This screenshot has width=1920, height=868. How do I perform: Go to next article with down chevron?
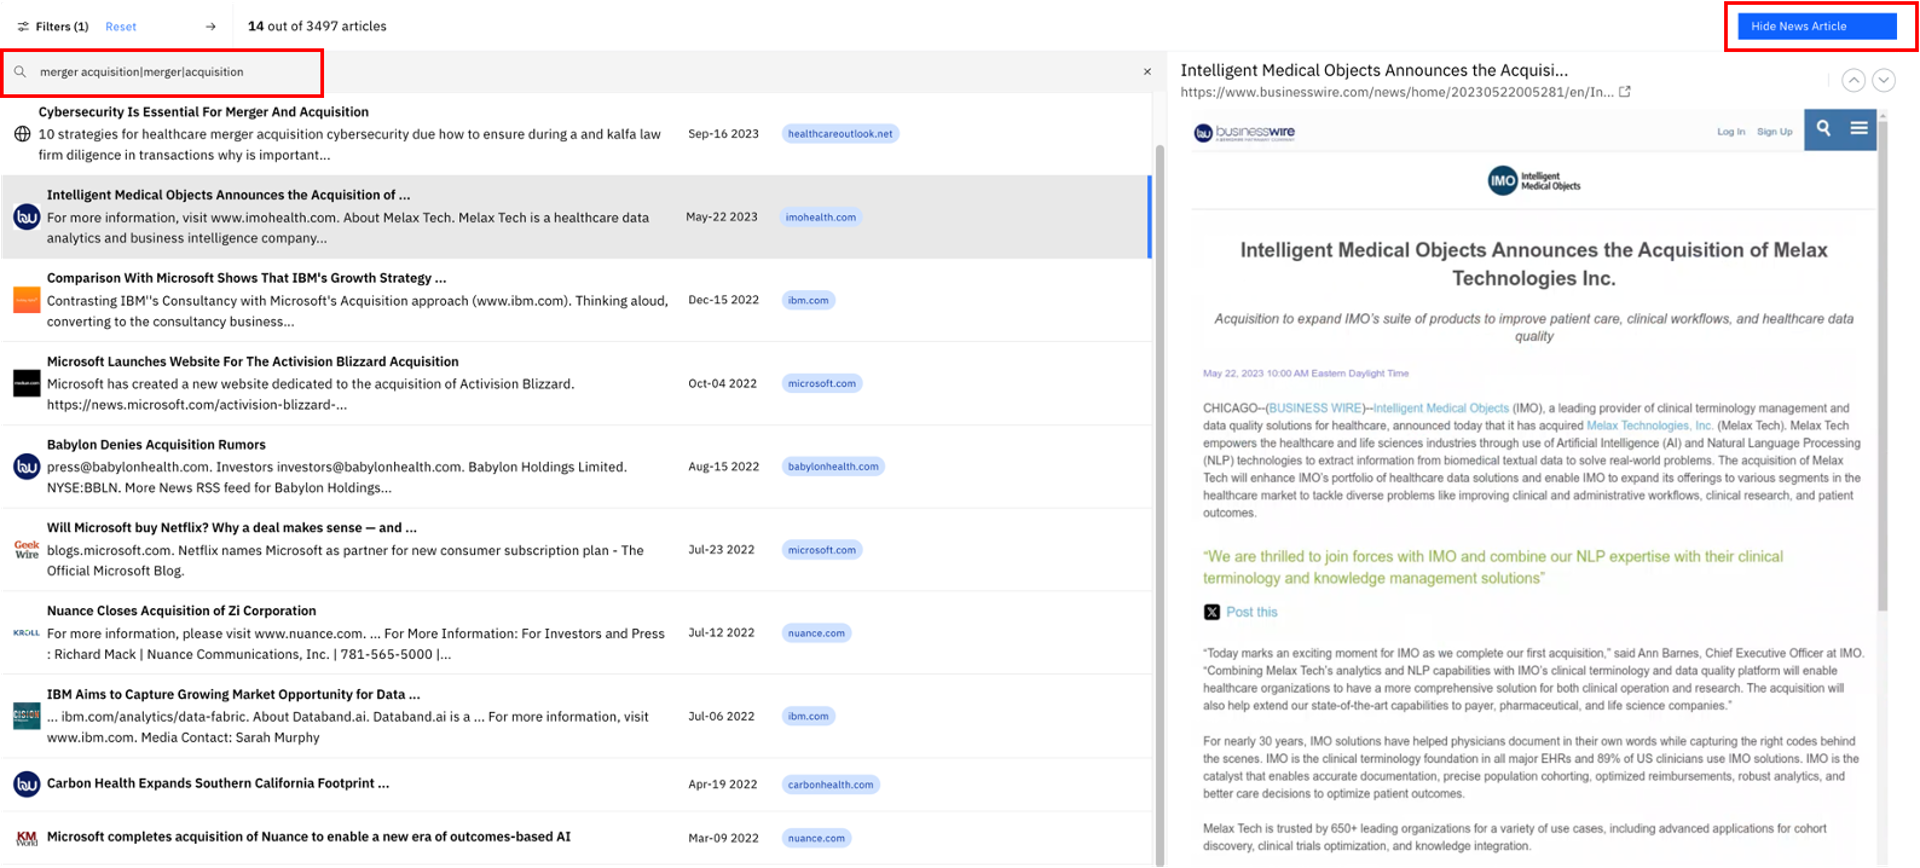(x=1883, y=80)
